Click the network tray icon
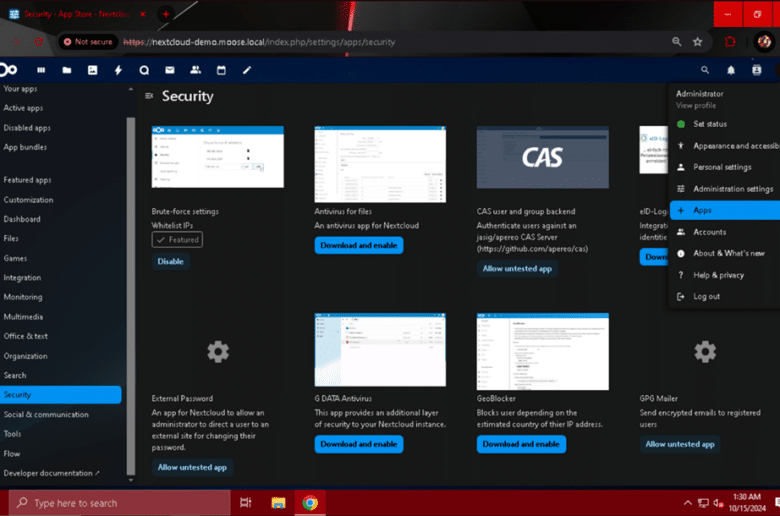The width and height of the screenshot is (780, 516). (x=703, y=503)
